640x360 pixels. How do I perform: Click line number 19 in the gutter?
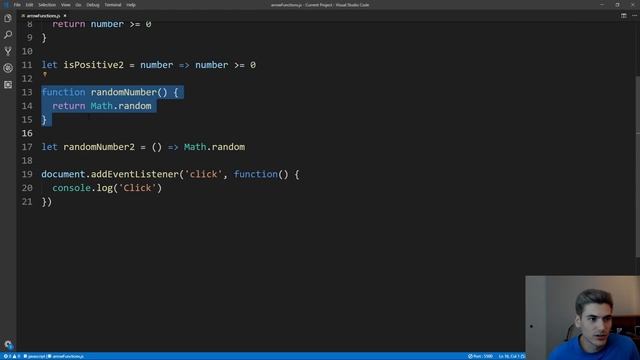27,174
